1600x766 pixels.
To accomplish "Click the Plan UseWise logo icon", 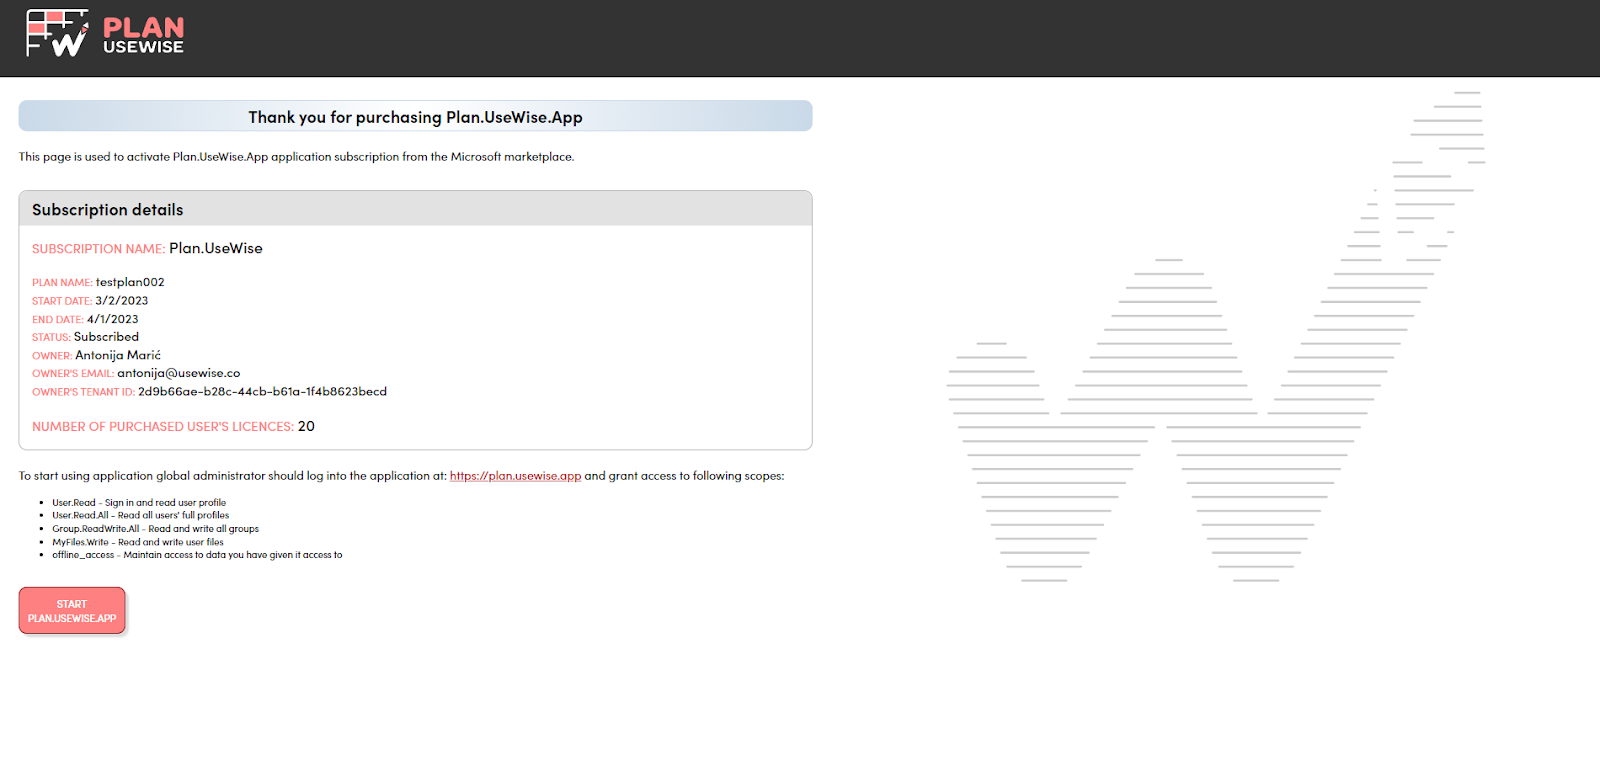I will click(57, 33).
